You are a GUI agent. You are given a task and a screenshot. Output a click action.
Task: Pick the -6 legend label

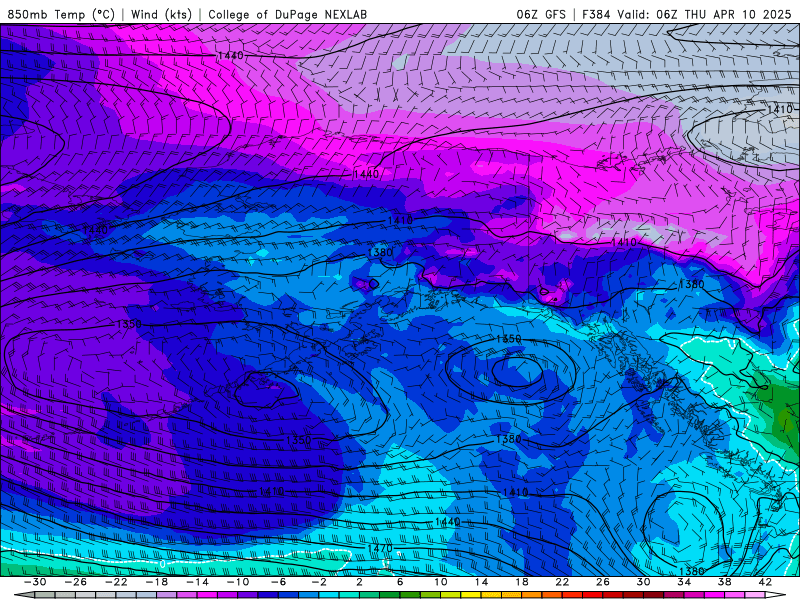tap(279, 582)
